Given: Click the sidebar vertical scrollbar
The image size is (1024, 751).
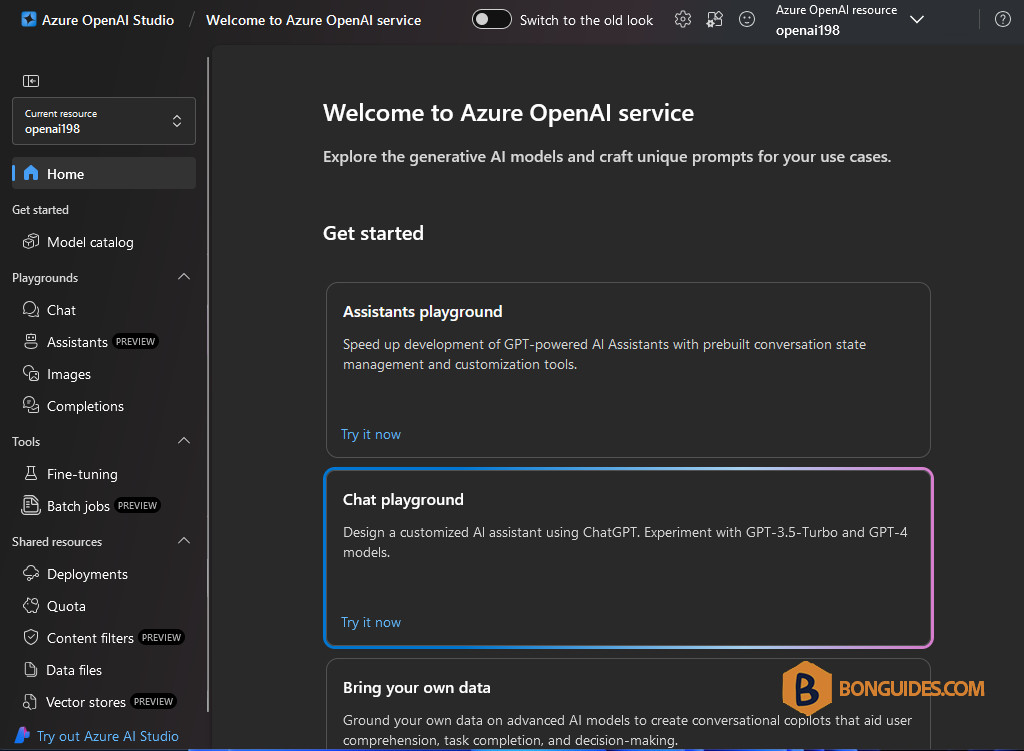Looking at the screenshot, I should click(208, 384).
